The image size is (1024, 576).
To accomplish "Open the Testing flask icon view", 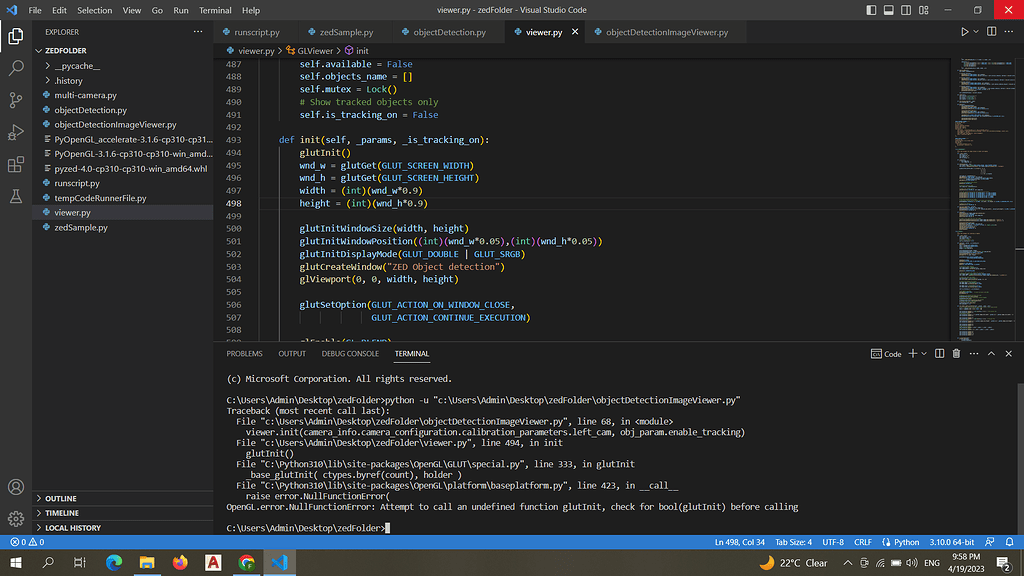I will point(16,196).
